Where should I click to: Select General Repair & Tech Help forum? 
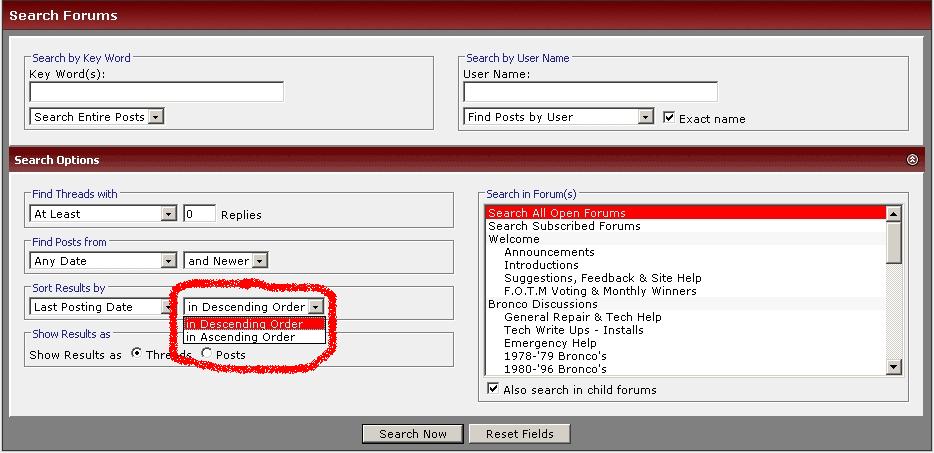click(686, 317)
